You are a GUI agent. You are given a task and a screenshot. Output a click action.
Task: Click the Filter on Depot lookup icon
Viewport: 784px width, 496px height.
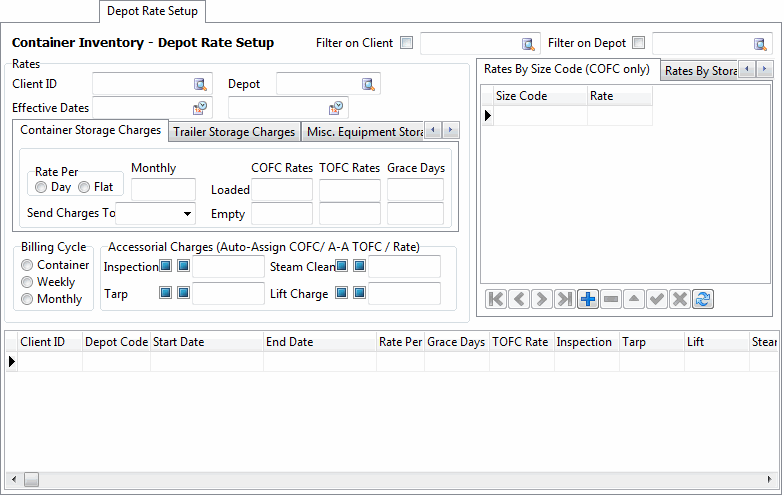point(760,43)
